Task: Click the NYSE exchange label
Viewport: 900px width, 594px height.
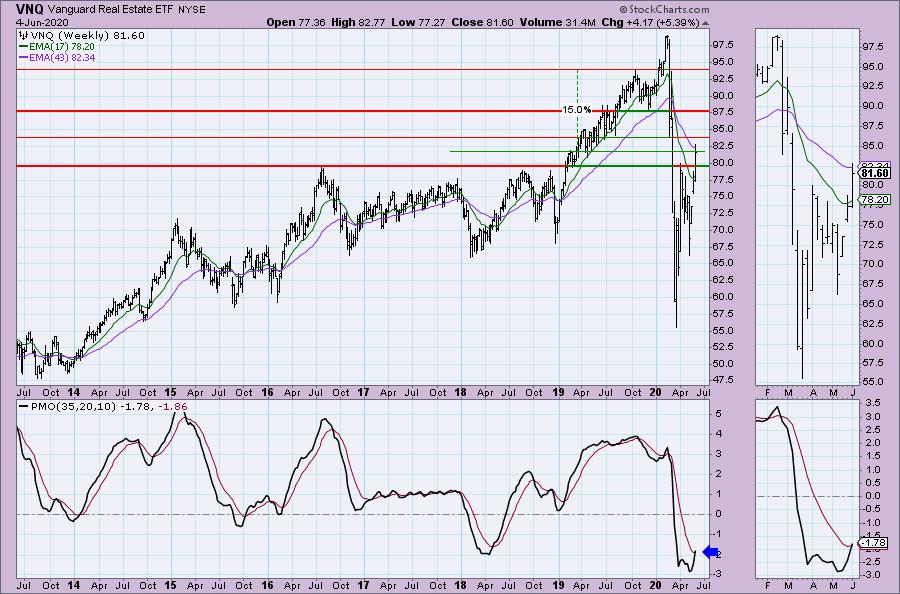Action: point(191,10)
